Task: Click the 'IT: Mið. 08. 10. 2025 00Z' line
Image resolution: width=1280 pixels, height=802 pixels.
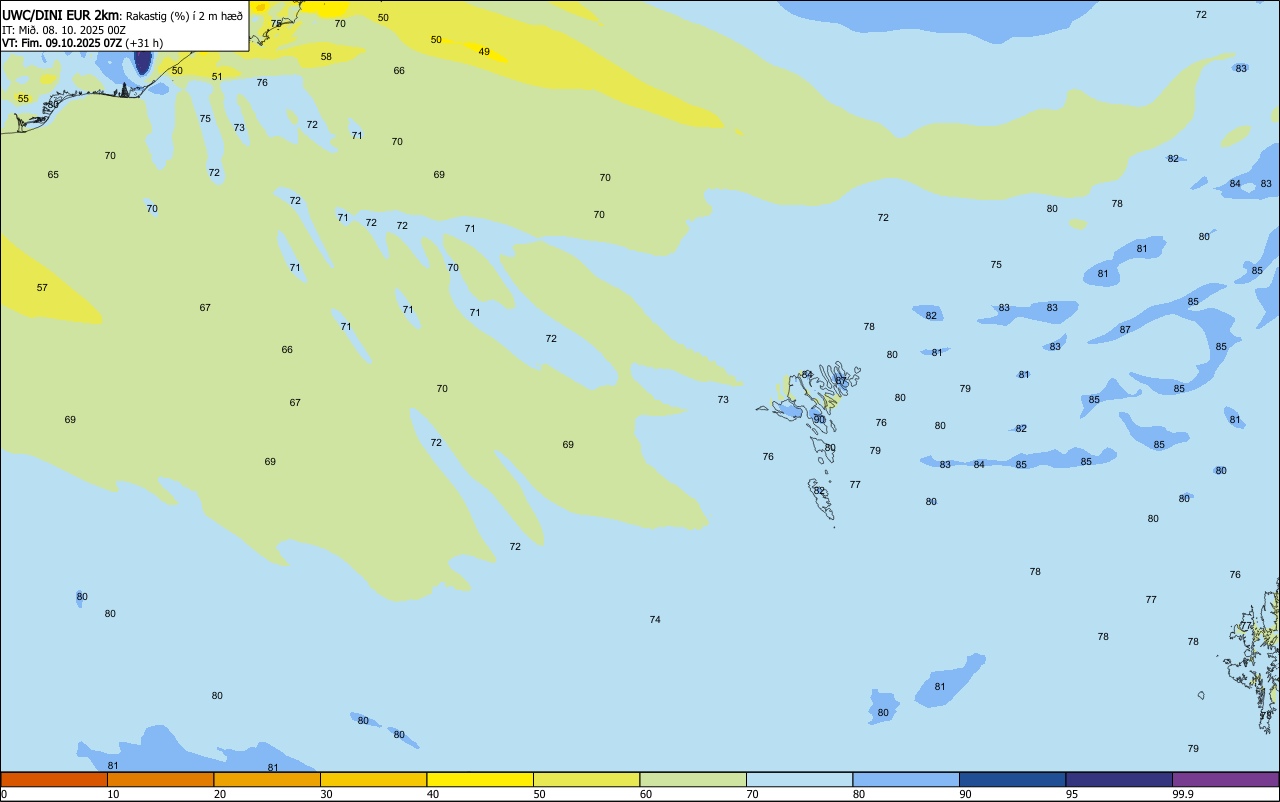Action: click(x=64, y=30)
